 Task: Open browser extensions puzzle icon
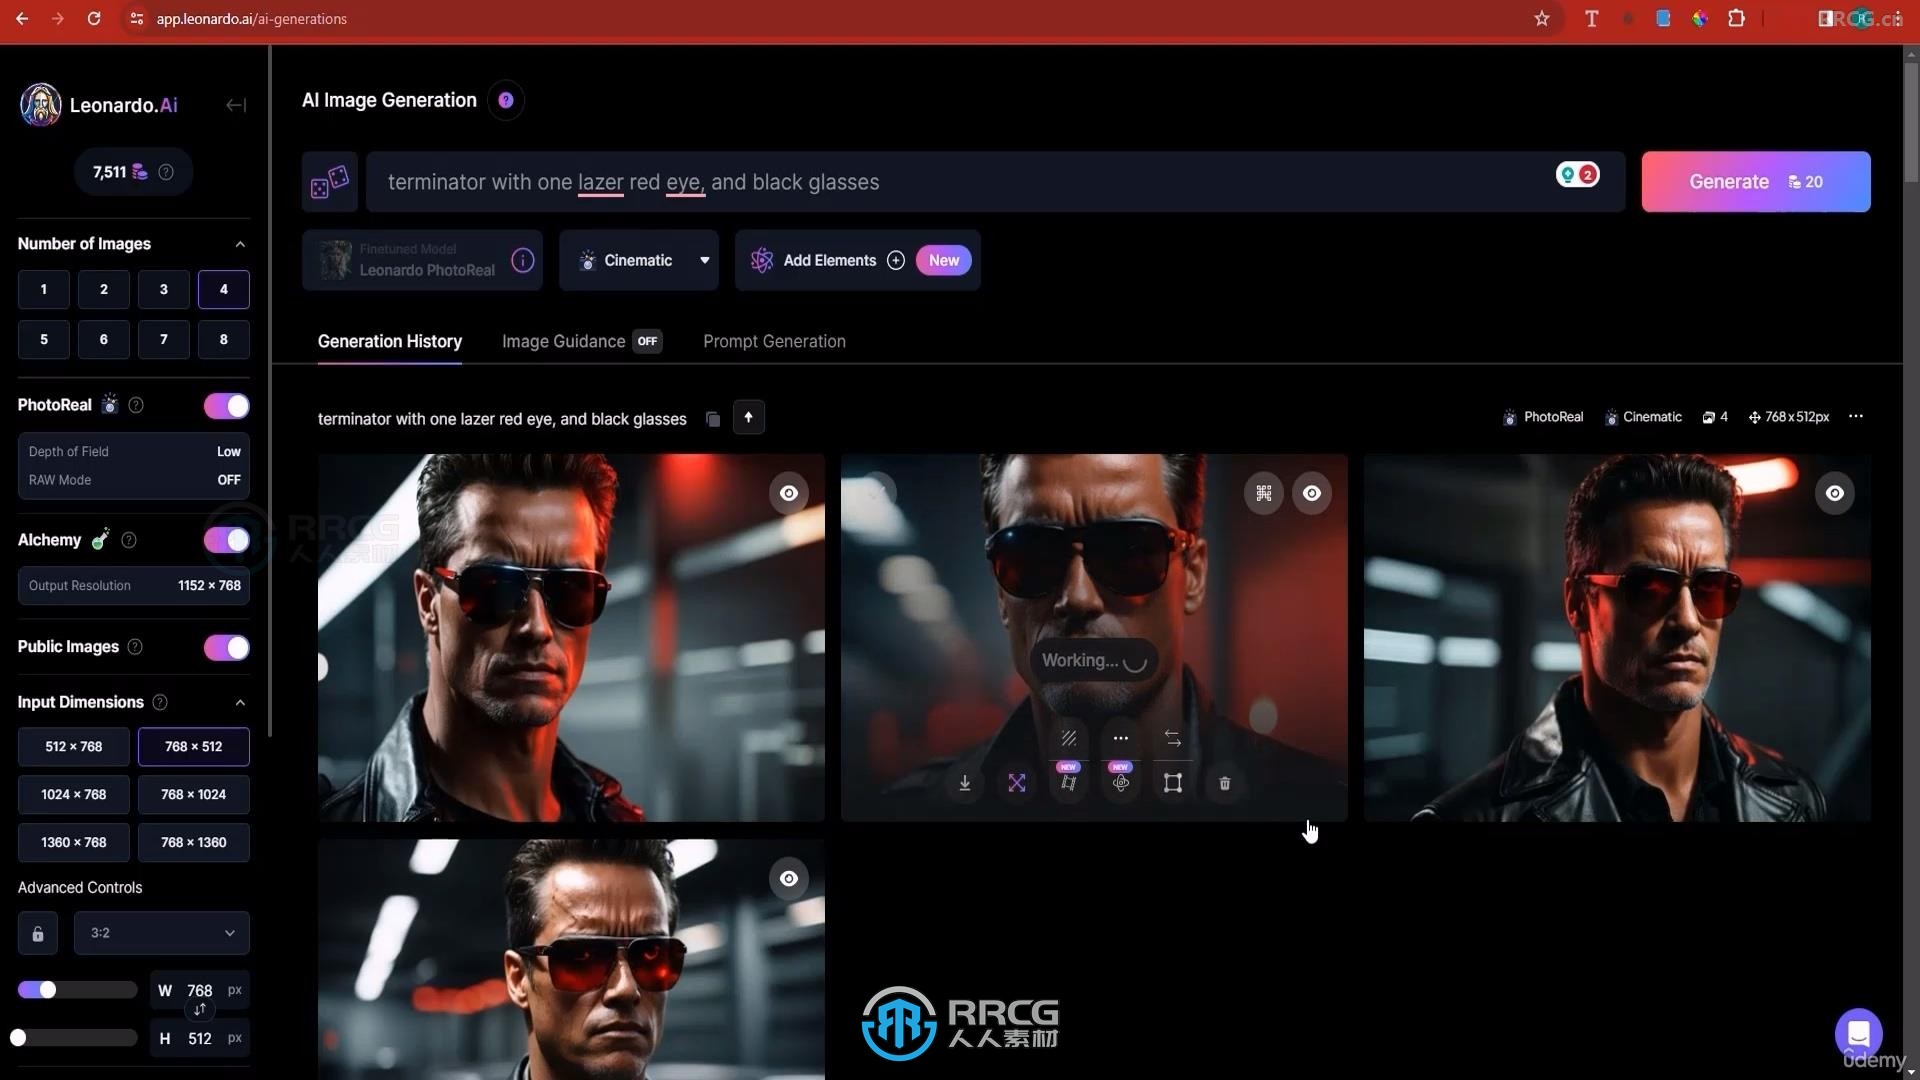[x=1737, y=19]
